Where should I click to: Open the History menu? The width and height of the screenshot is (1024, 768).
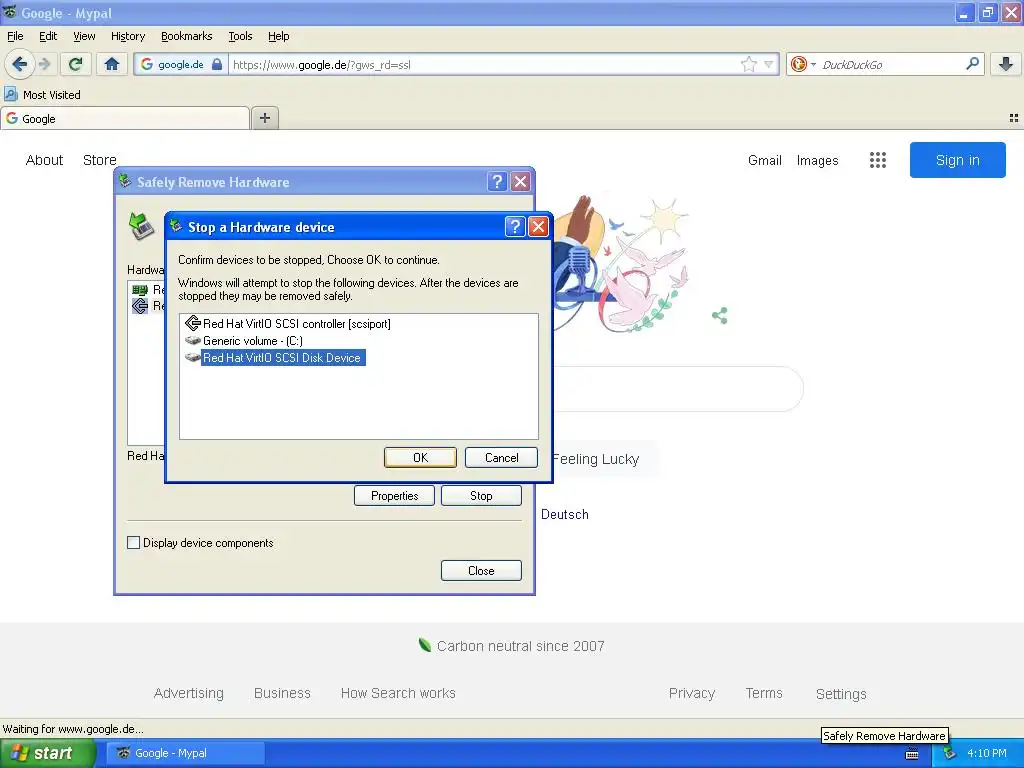tap(127, 36)
